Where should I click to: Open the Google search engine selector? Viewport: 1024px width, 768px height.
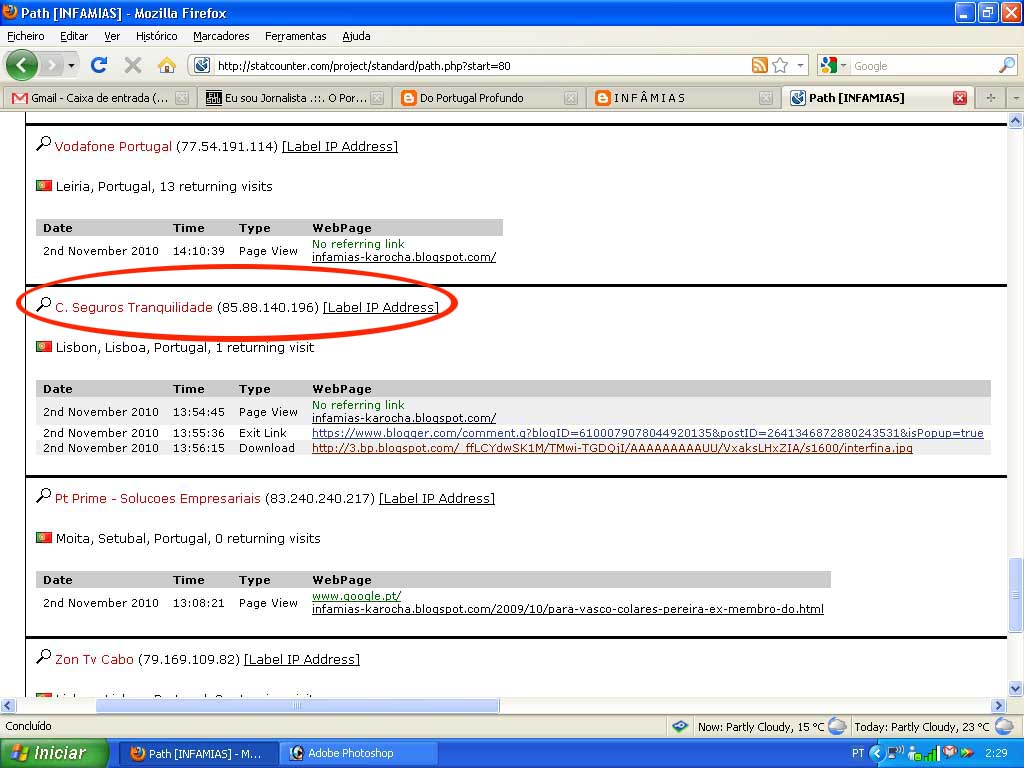click(x=833, y=65)
